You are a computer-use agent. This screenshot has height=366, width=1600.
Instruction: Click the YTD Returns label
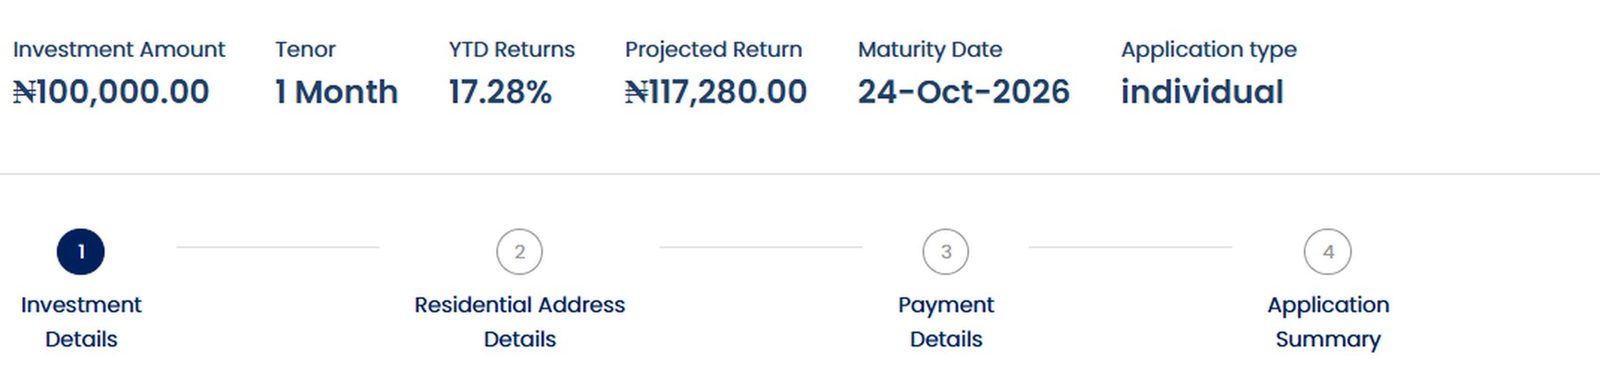[x=512, y=49]
